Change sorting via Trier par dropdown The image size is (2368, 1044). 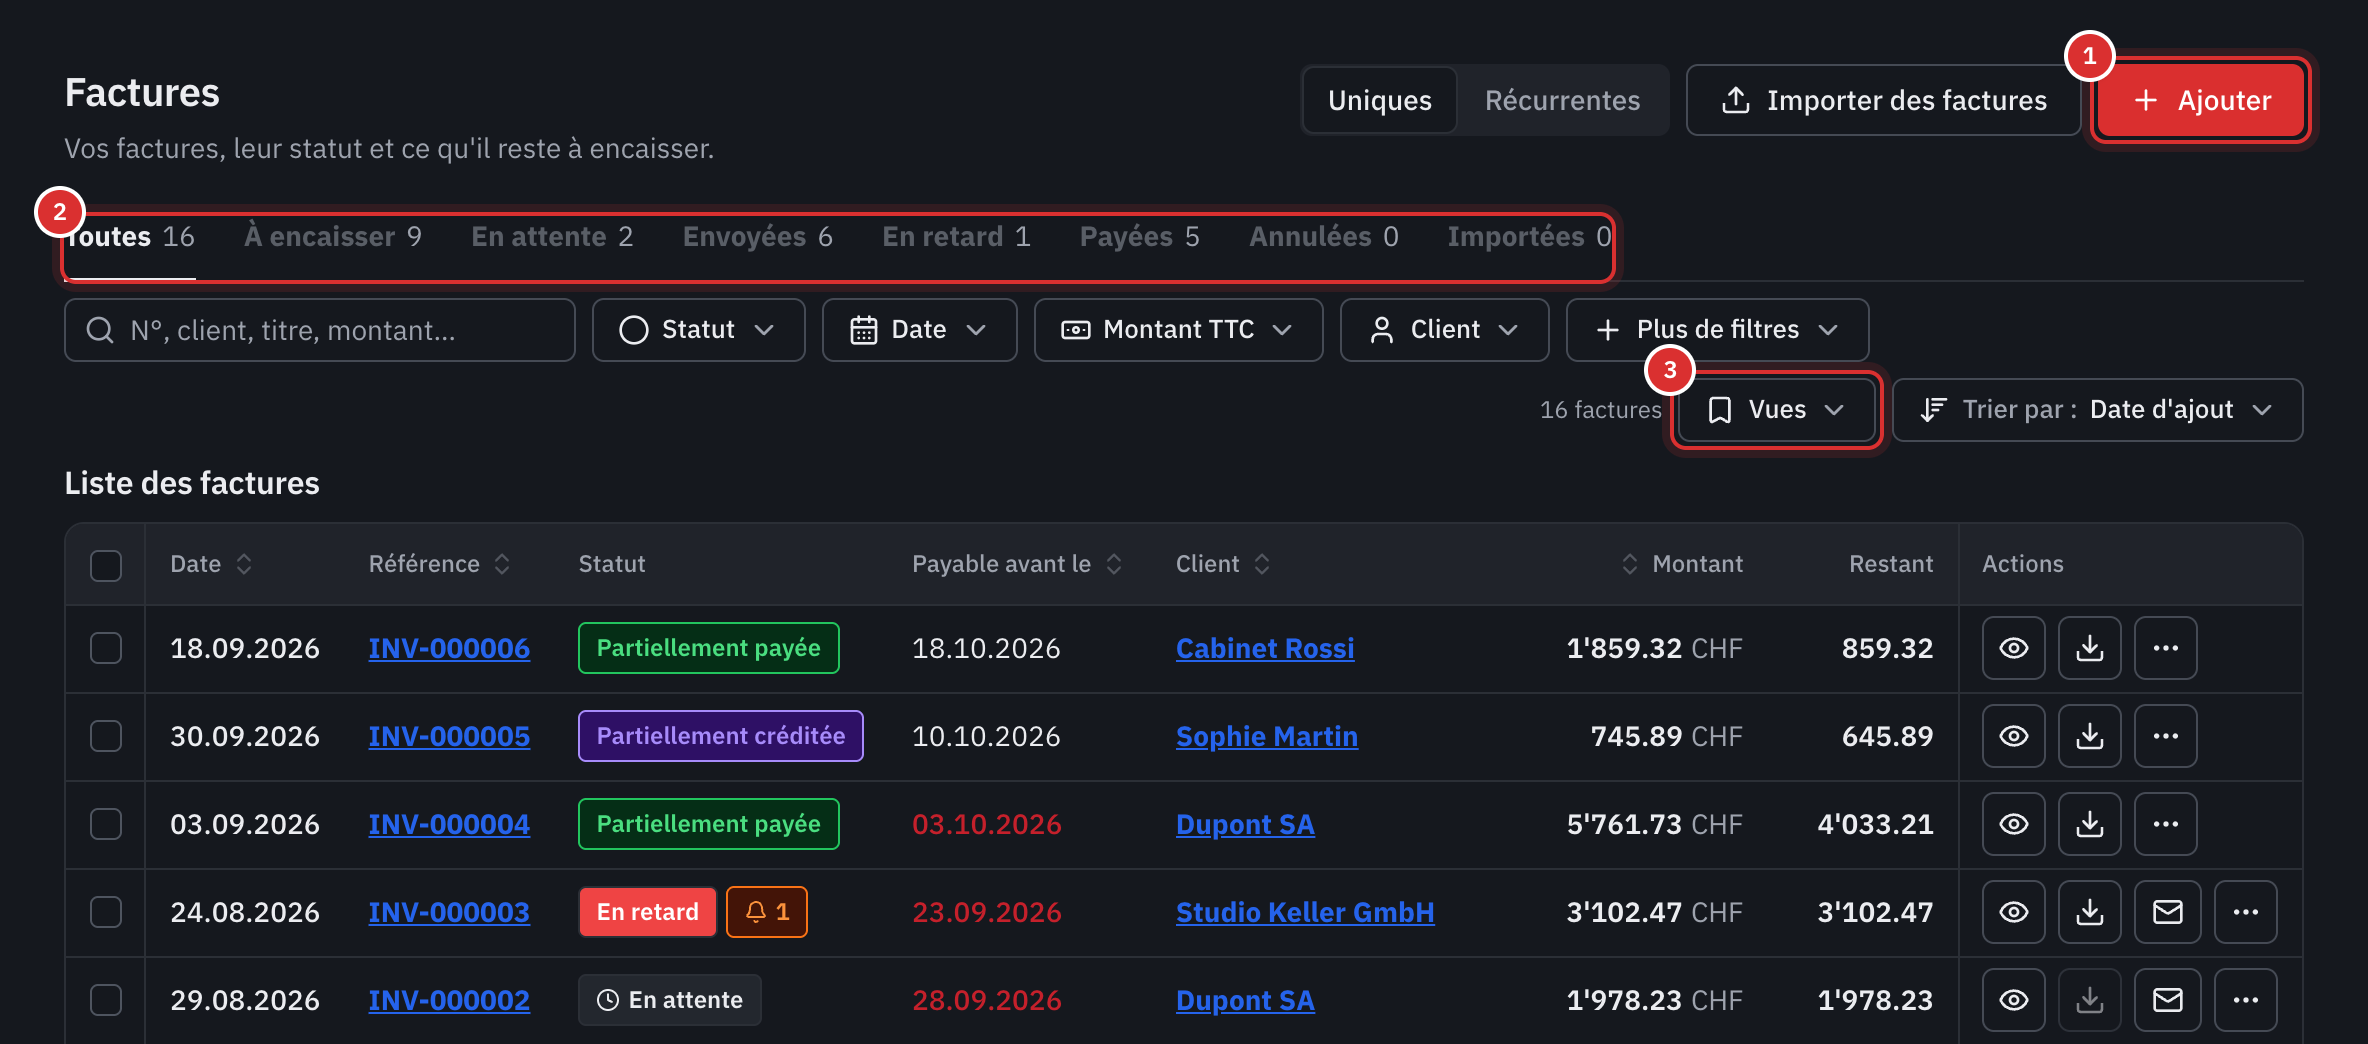[2097, 410]
